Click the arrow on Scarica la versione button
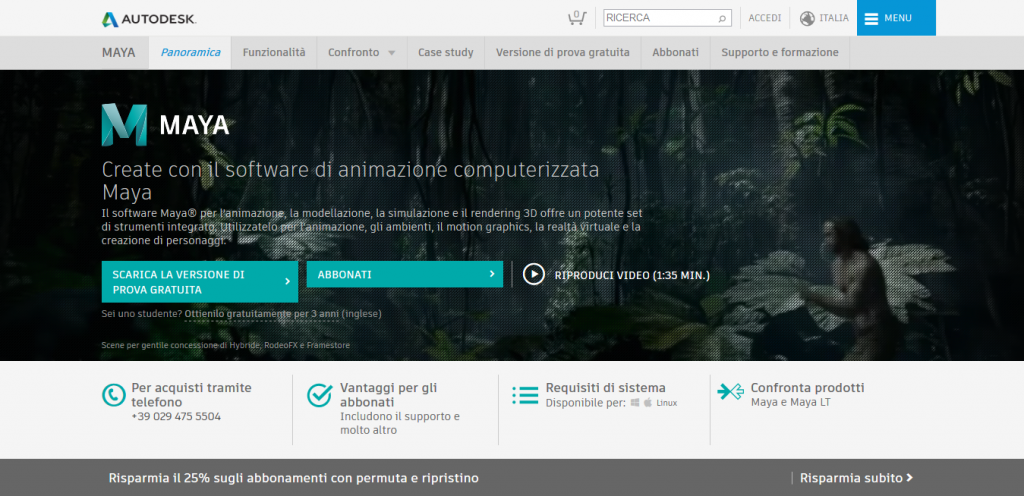This screenshot has height=496, width=1024. pyautogui.click(x=287, y=281)
